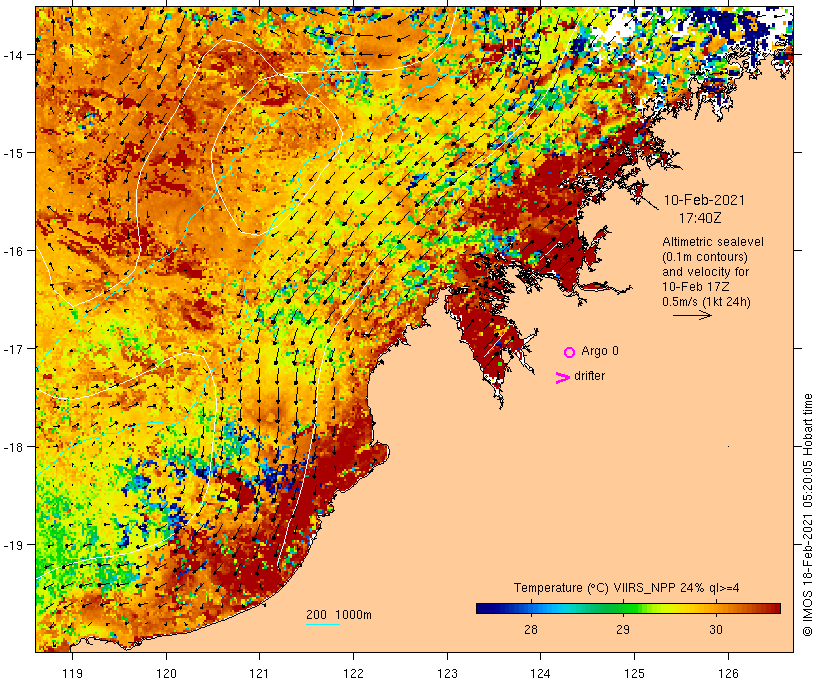Click the magenta drifter arrow symbol
Viewport: 820px width, 680px height.
[x=563, y=378]
